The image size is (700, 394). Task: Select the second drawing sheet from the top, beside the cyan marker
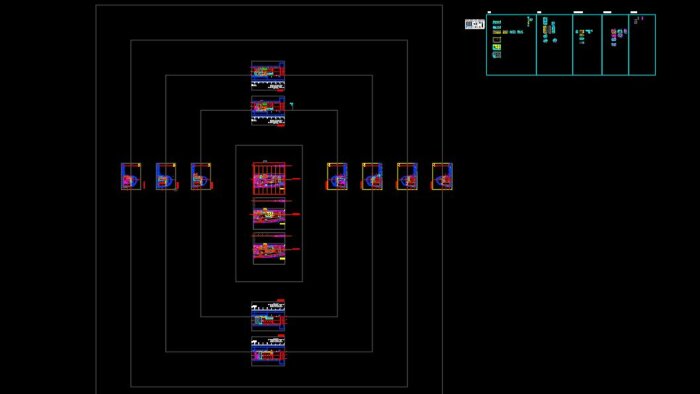pos(268,111)
